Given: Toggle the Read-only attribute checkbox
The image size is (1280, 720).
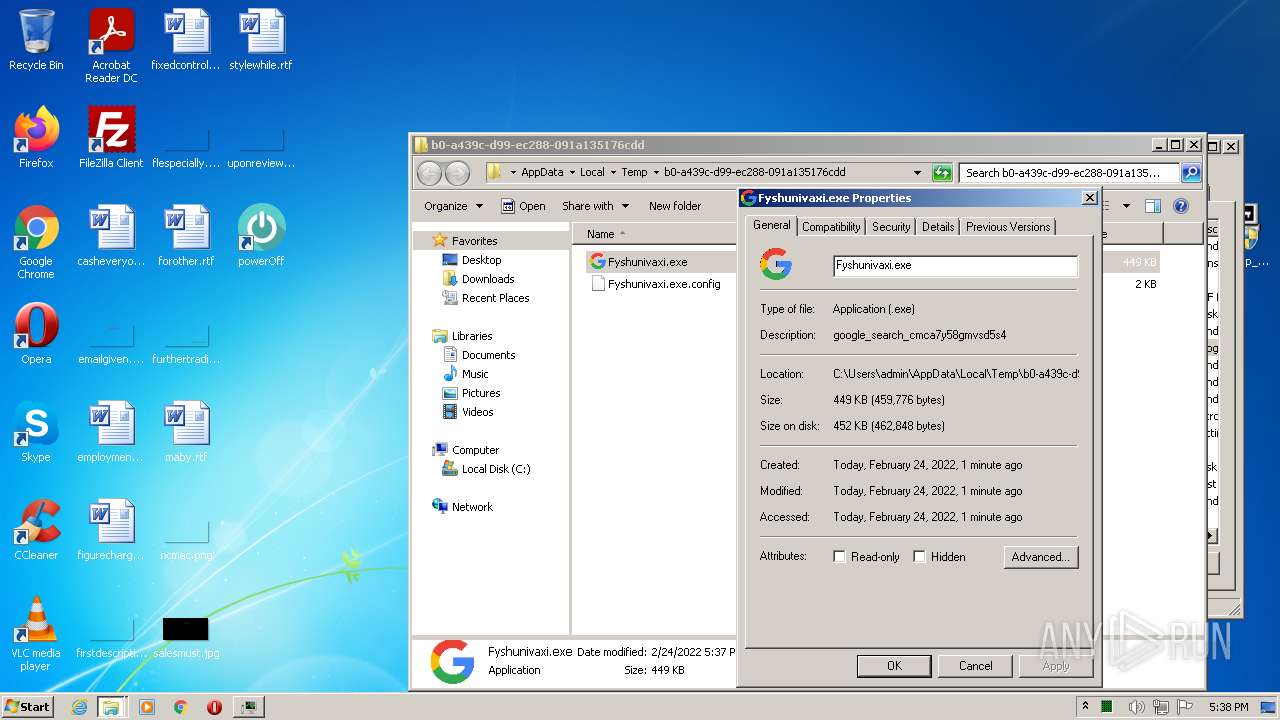Looking at the screenshot, I should point(839,557).
